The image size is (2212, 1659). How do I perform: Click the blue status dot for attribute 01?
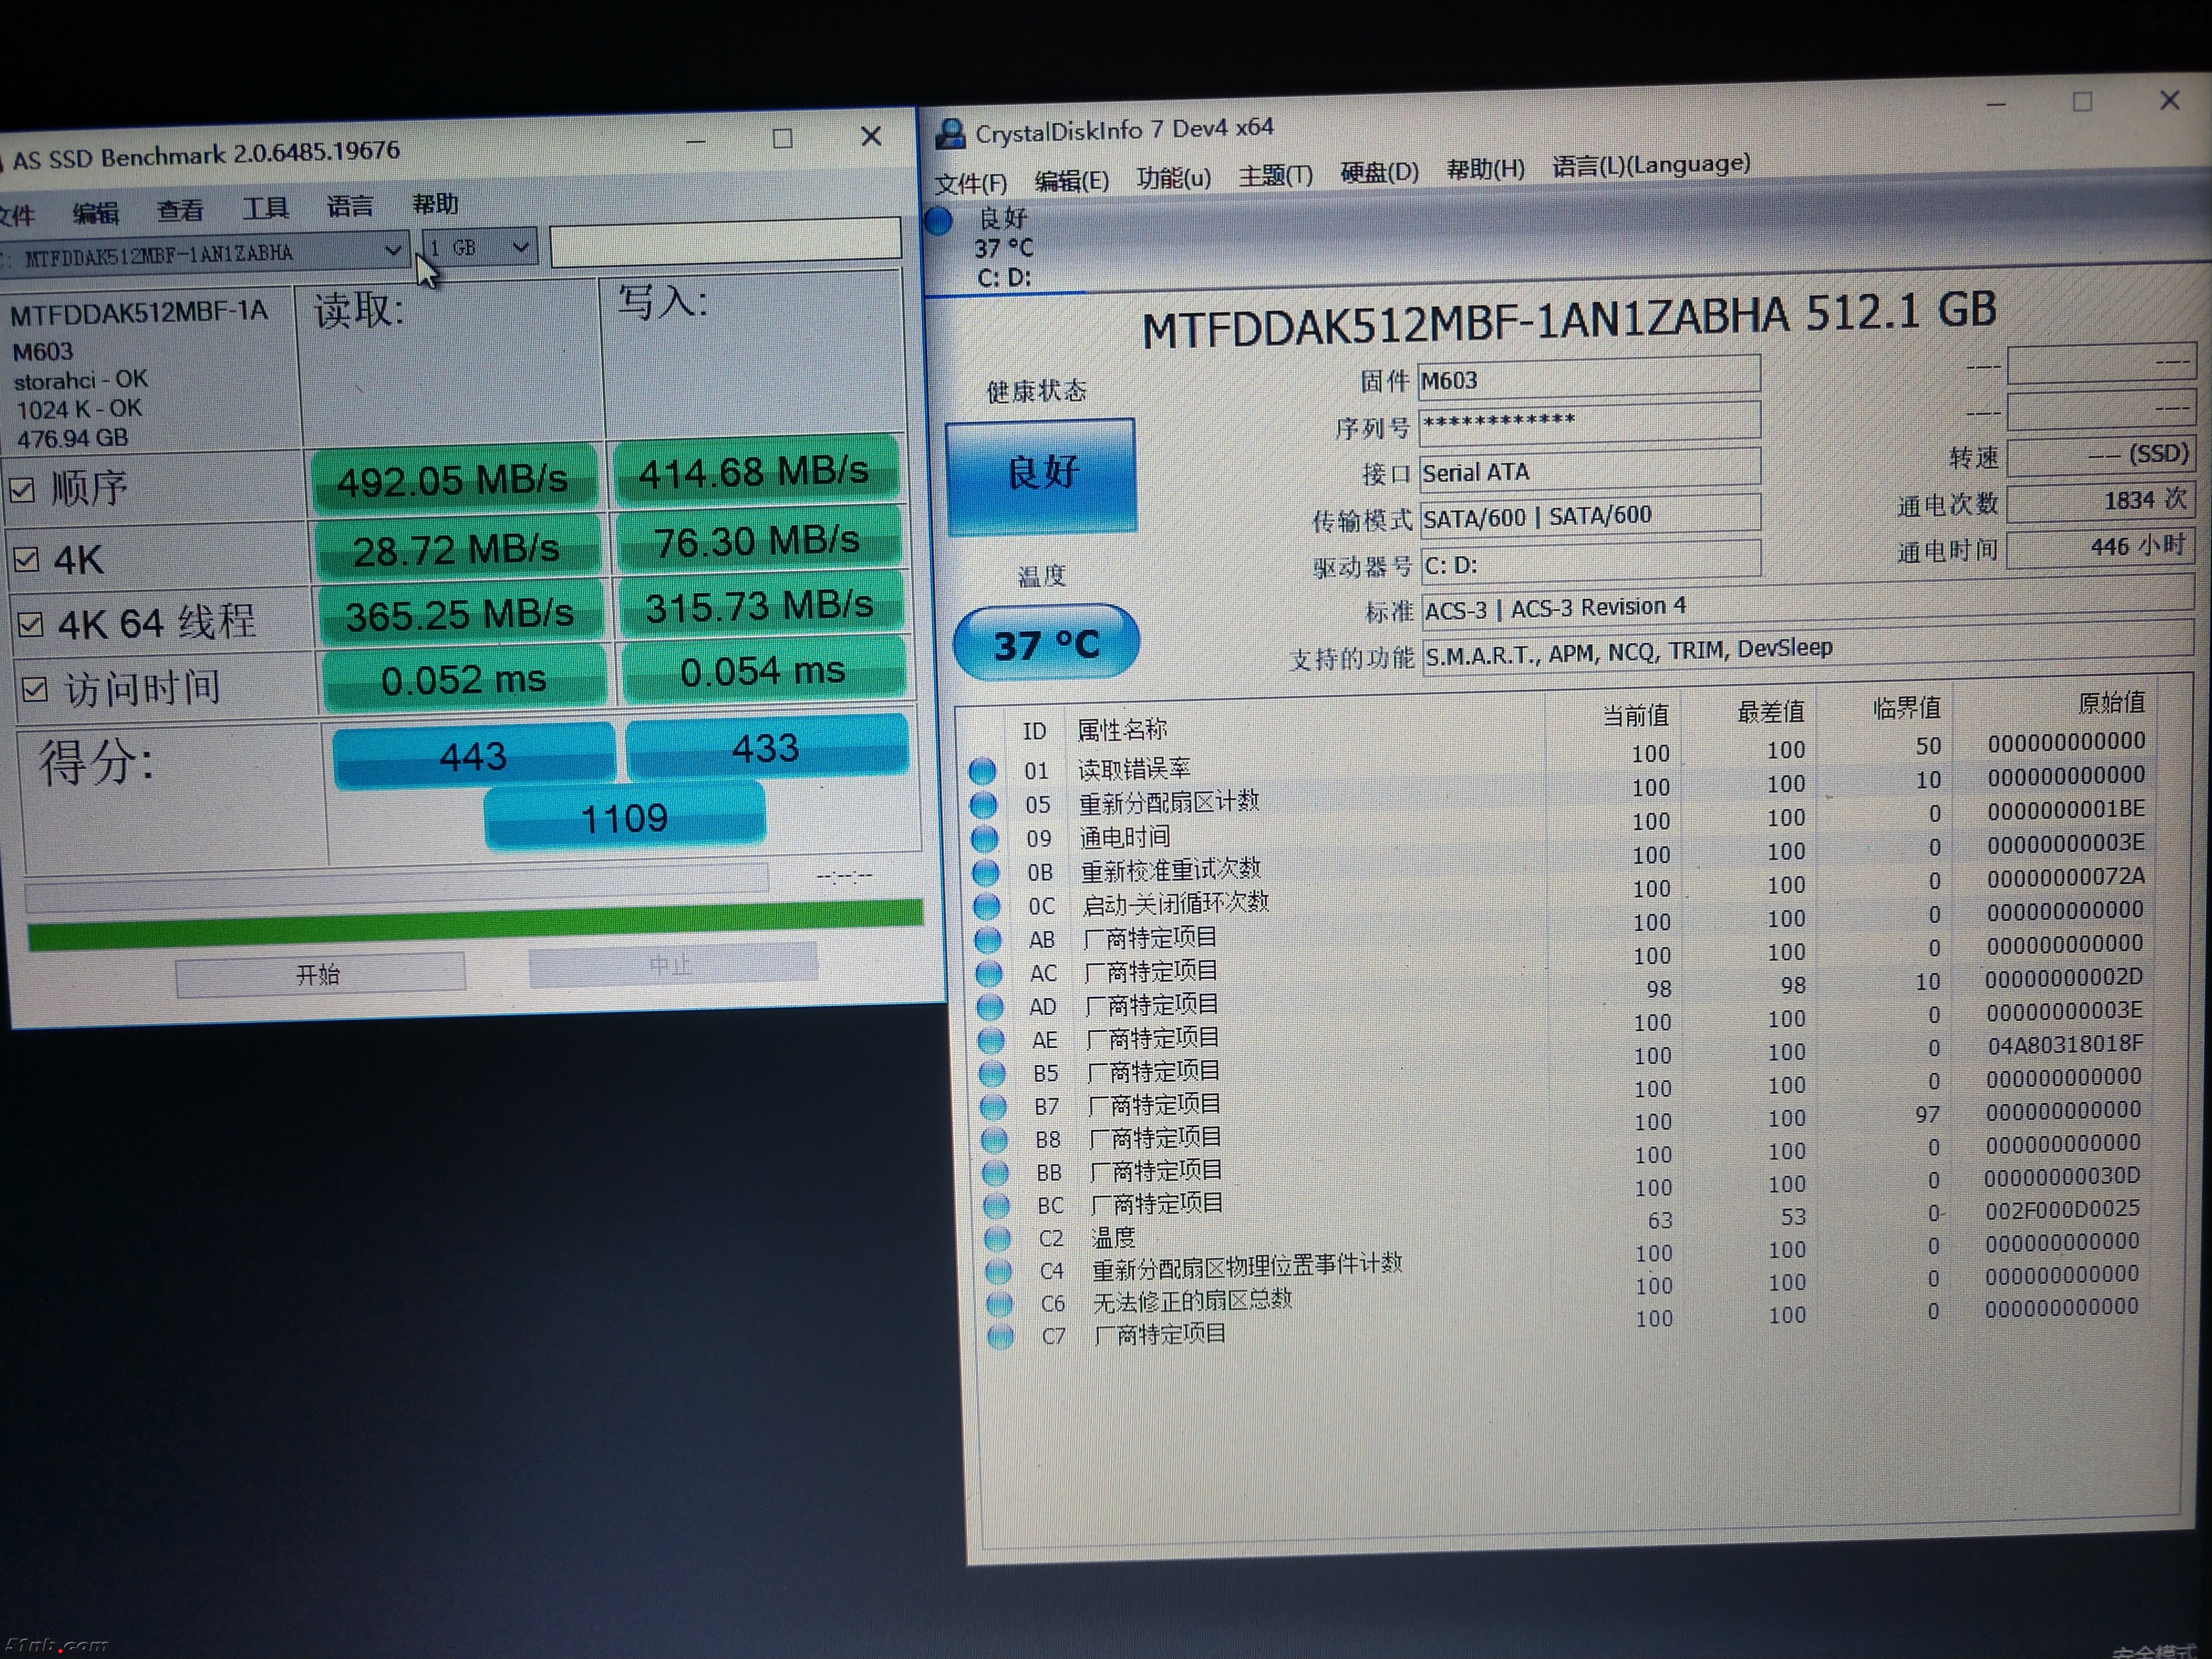pyautogui.click(x=982, y=771)
